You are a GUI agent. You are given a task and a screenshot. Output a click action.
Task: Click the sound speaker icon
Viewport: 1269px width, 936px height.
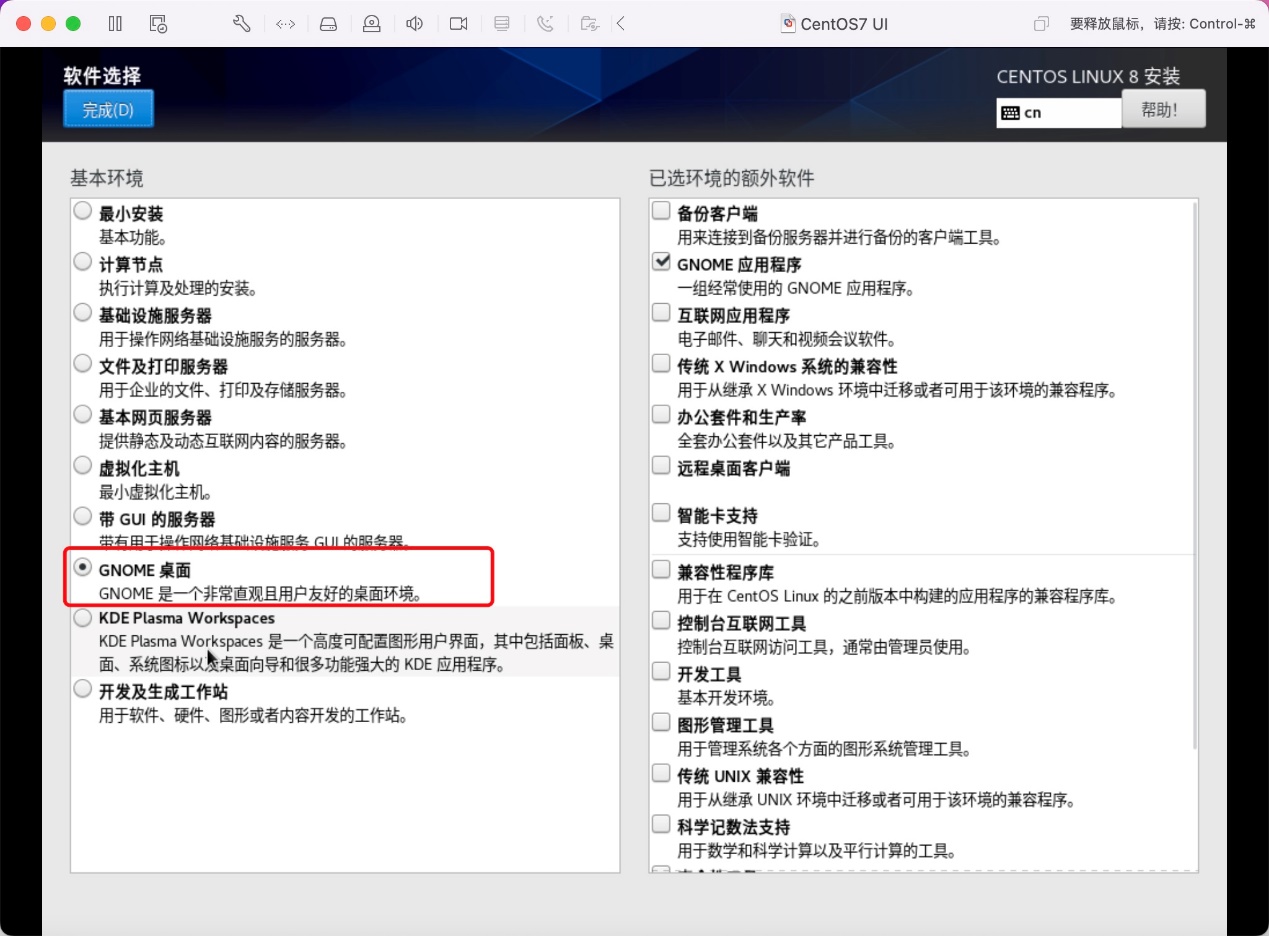click(415, 24)
